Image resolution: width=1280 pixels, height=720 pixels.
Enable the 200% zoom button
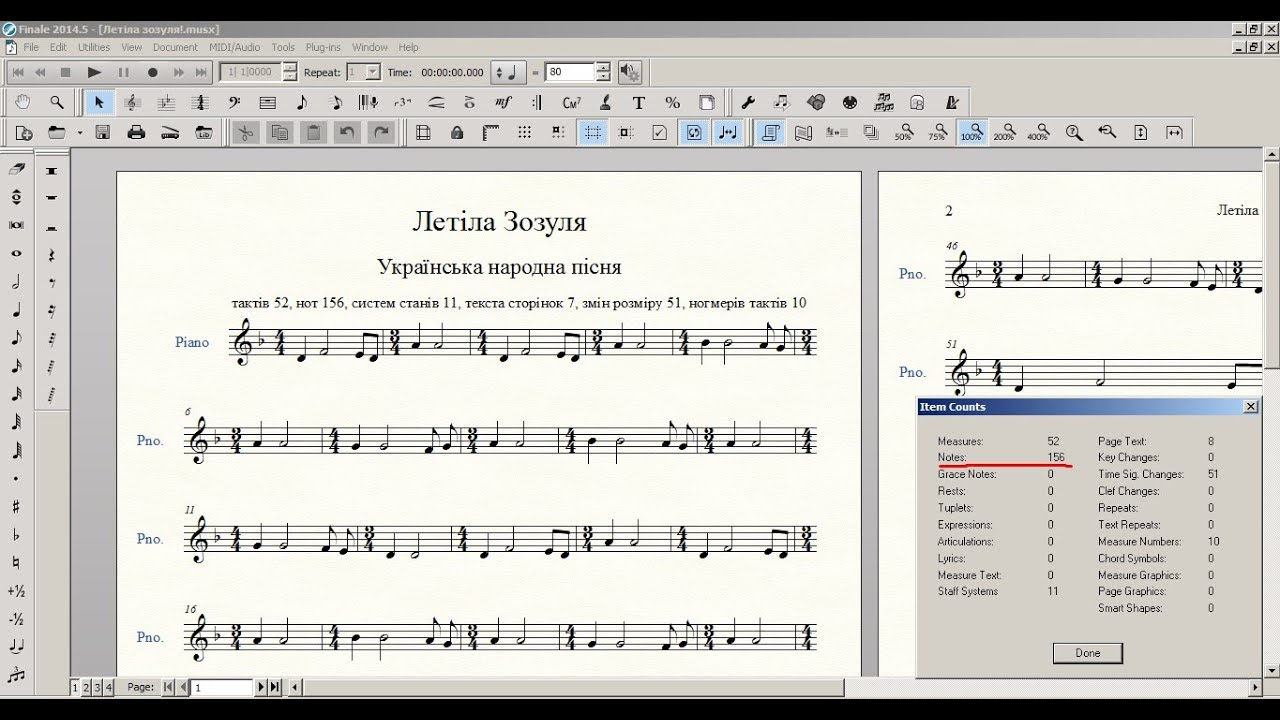coord(1004,132)
